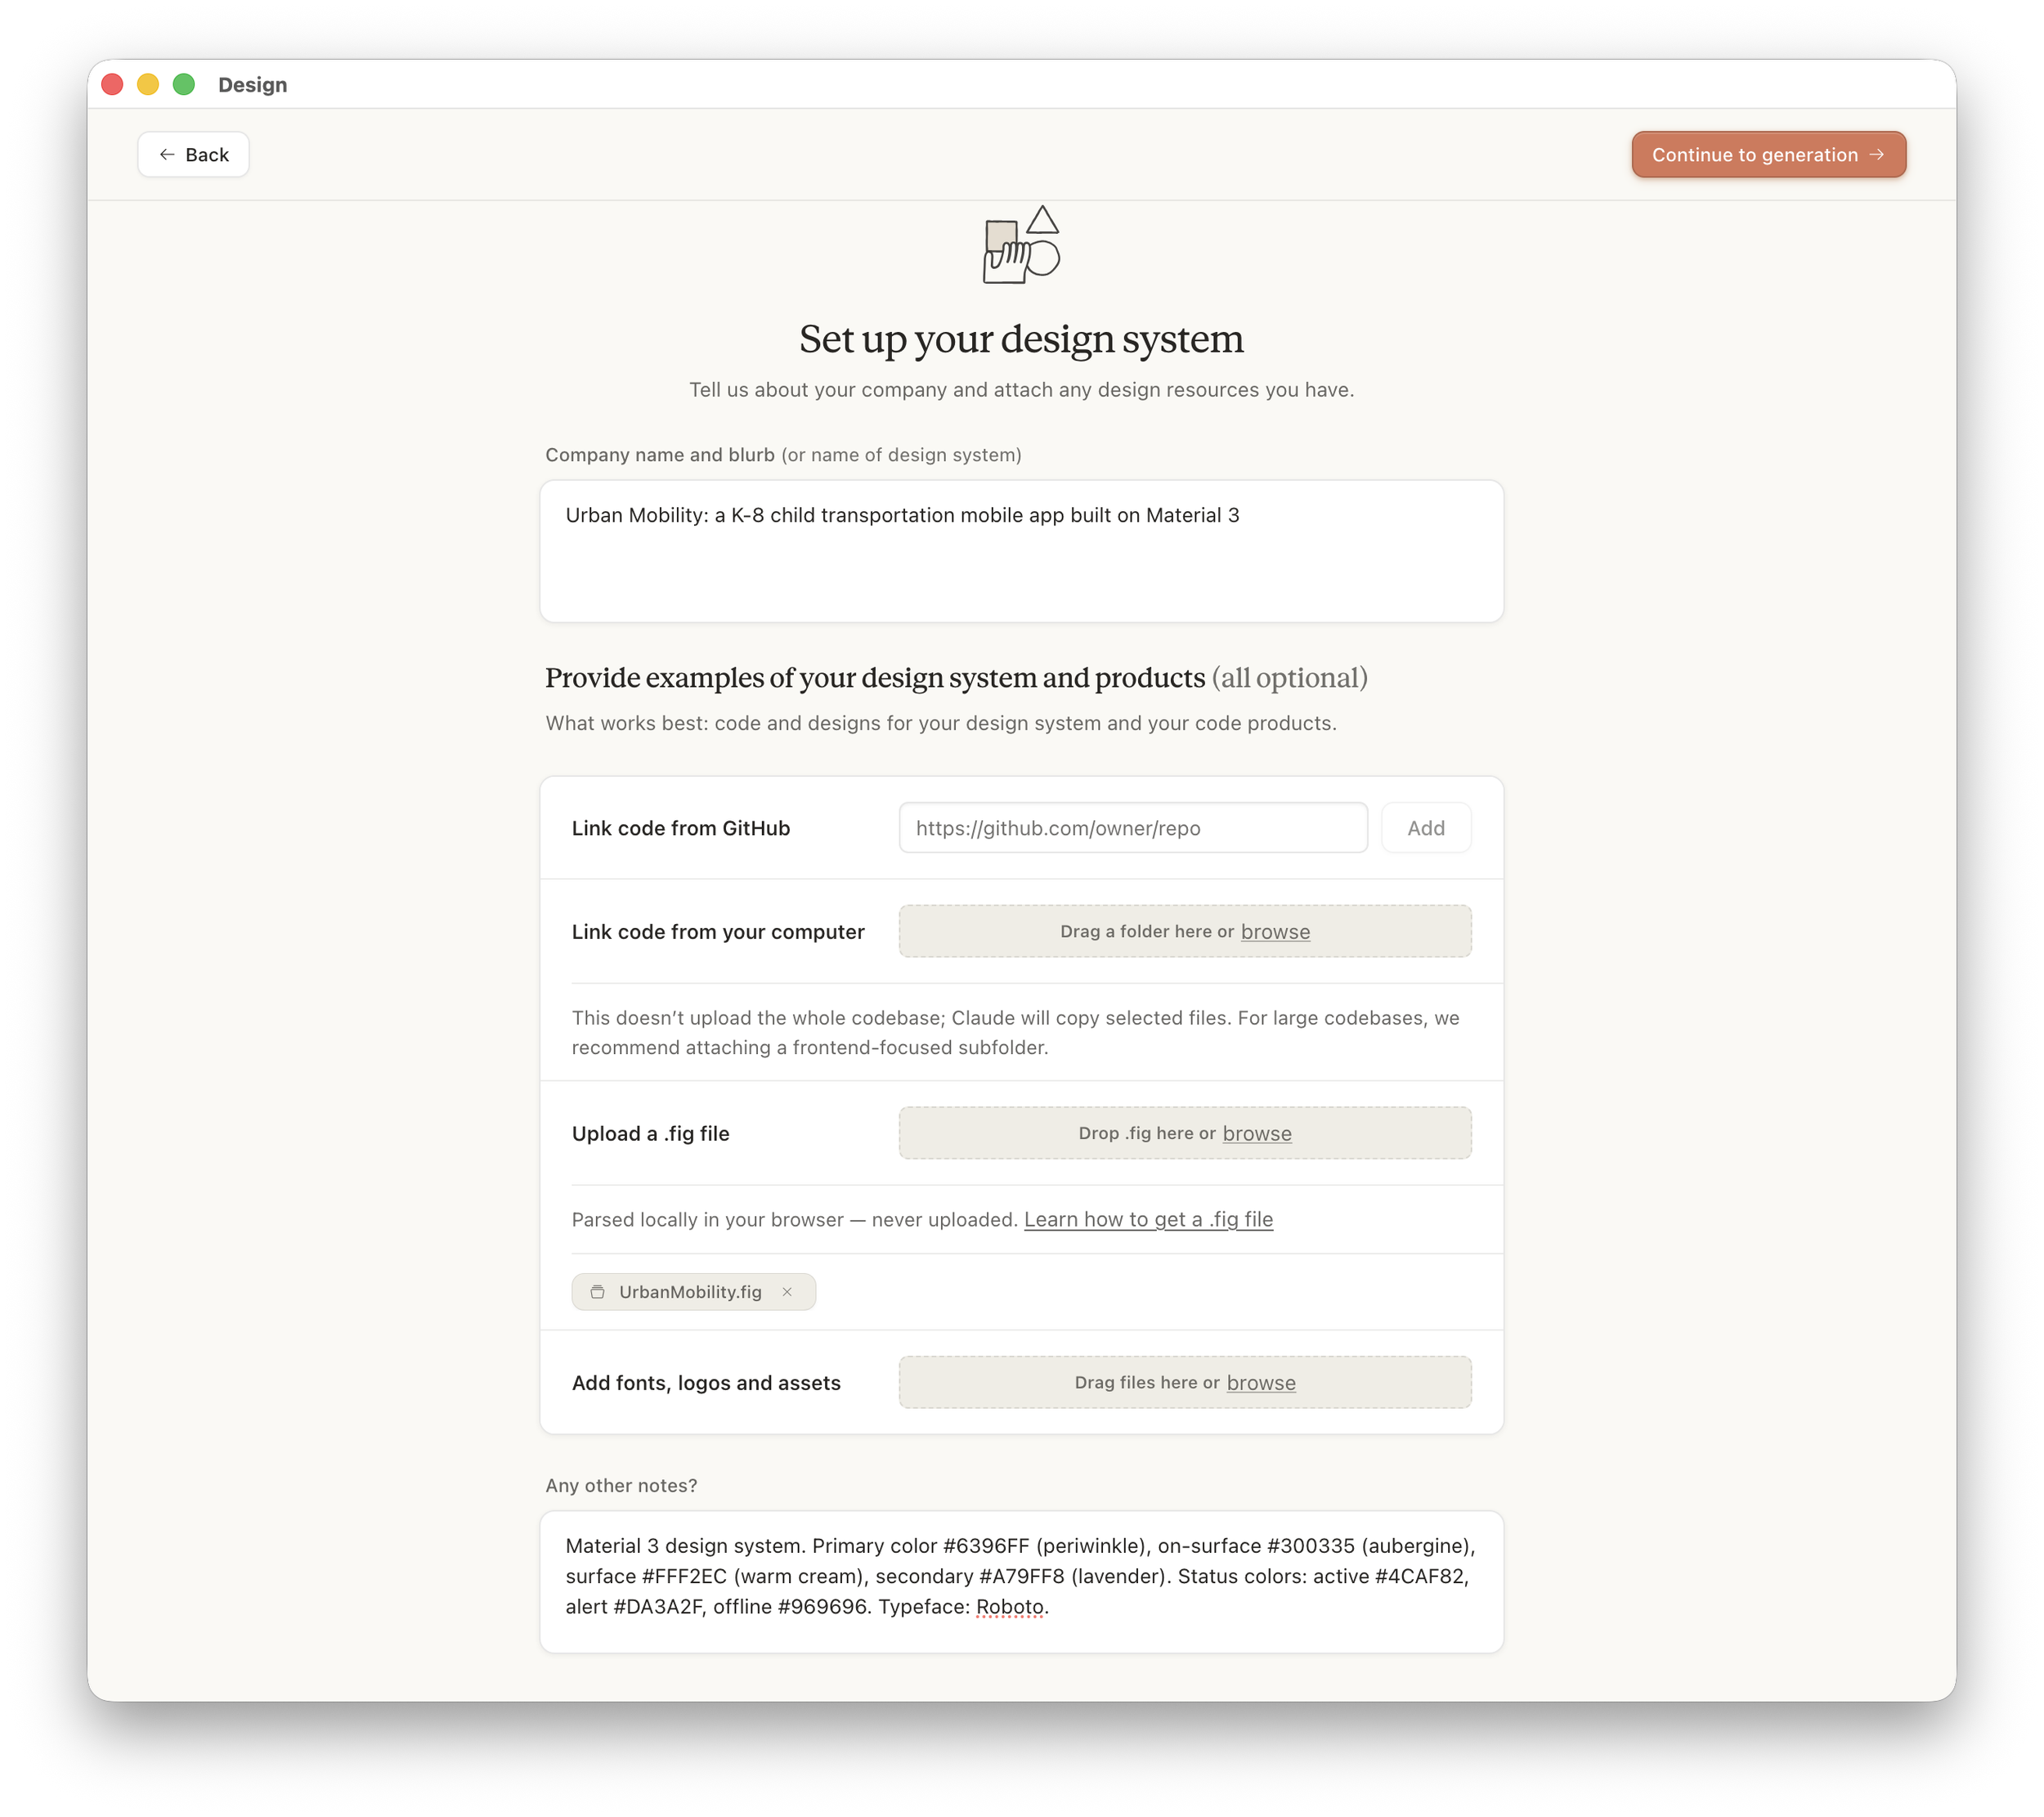Close the window with red button

click(112, 85)
